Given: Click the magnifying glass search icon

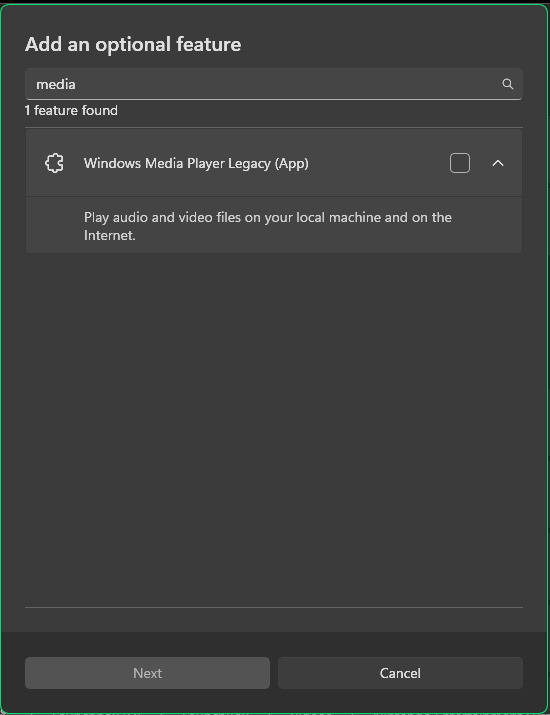Looking at the screenshot, I should (508, 84).
